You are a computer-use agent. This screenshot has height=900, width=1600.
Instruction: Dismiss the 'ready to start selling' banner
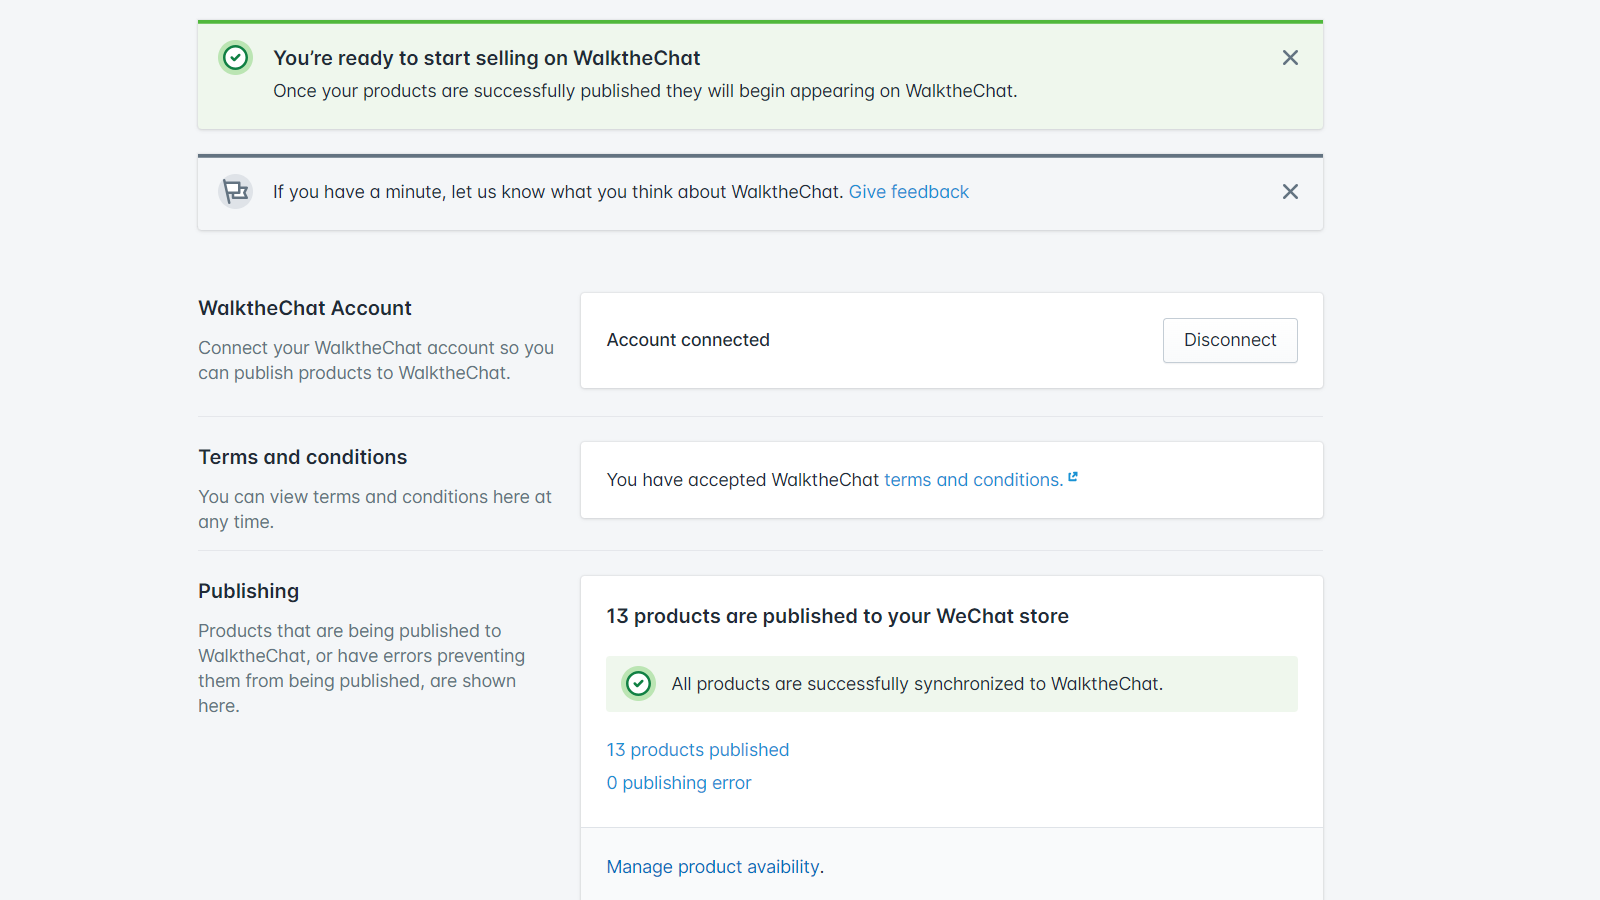[x=1290, y=57]
